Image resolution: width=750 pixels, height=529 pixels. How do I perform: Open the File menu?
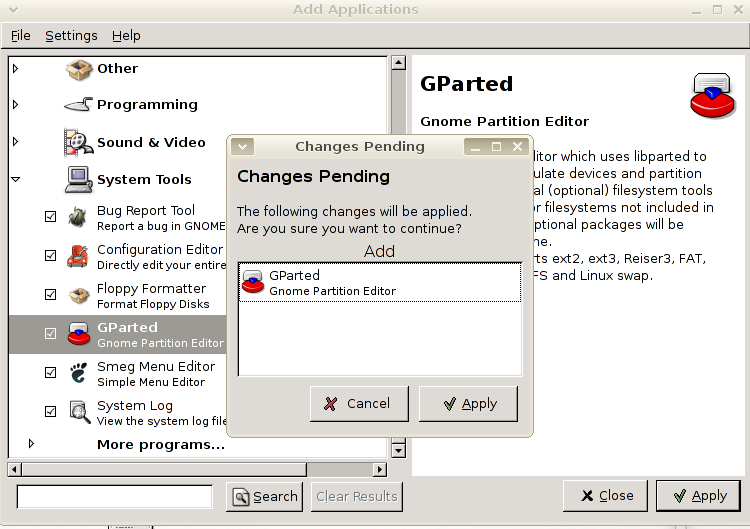click(21, 35)
